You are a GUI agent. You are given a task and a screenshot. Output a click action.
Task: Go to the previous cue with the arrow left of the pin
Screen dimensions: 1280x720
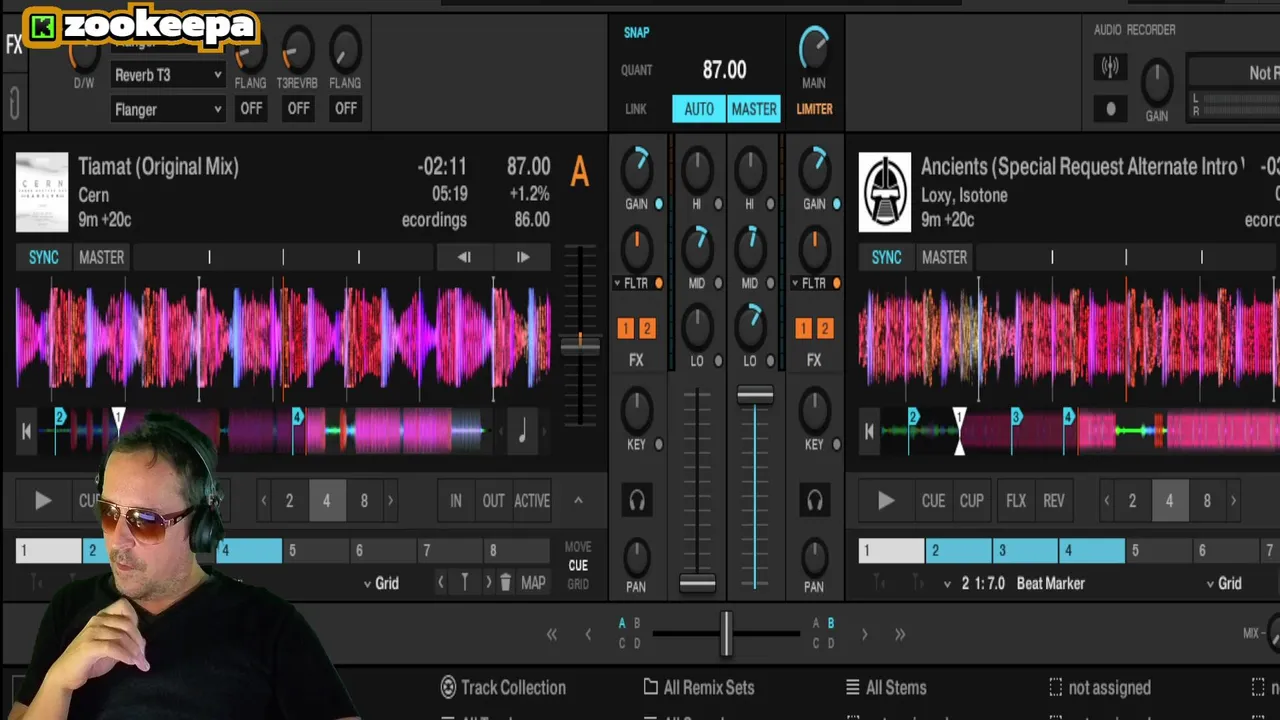(441, 583)
